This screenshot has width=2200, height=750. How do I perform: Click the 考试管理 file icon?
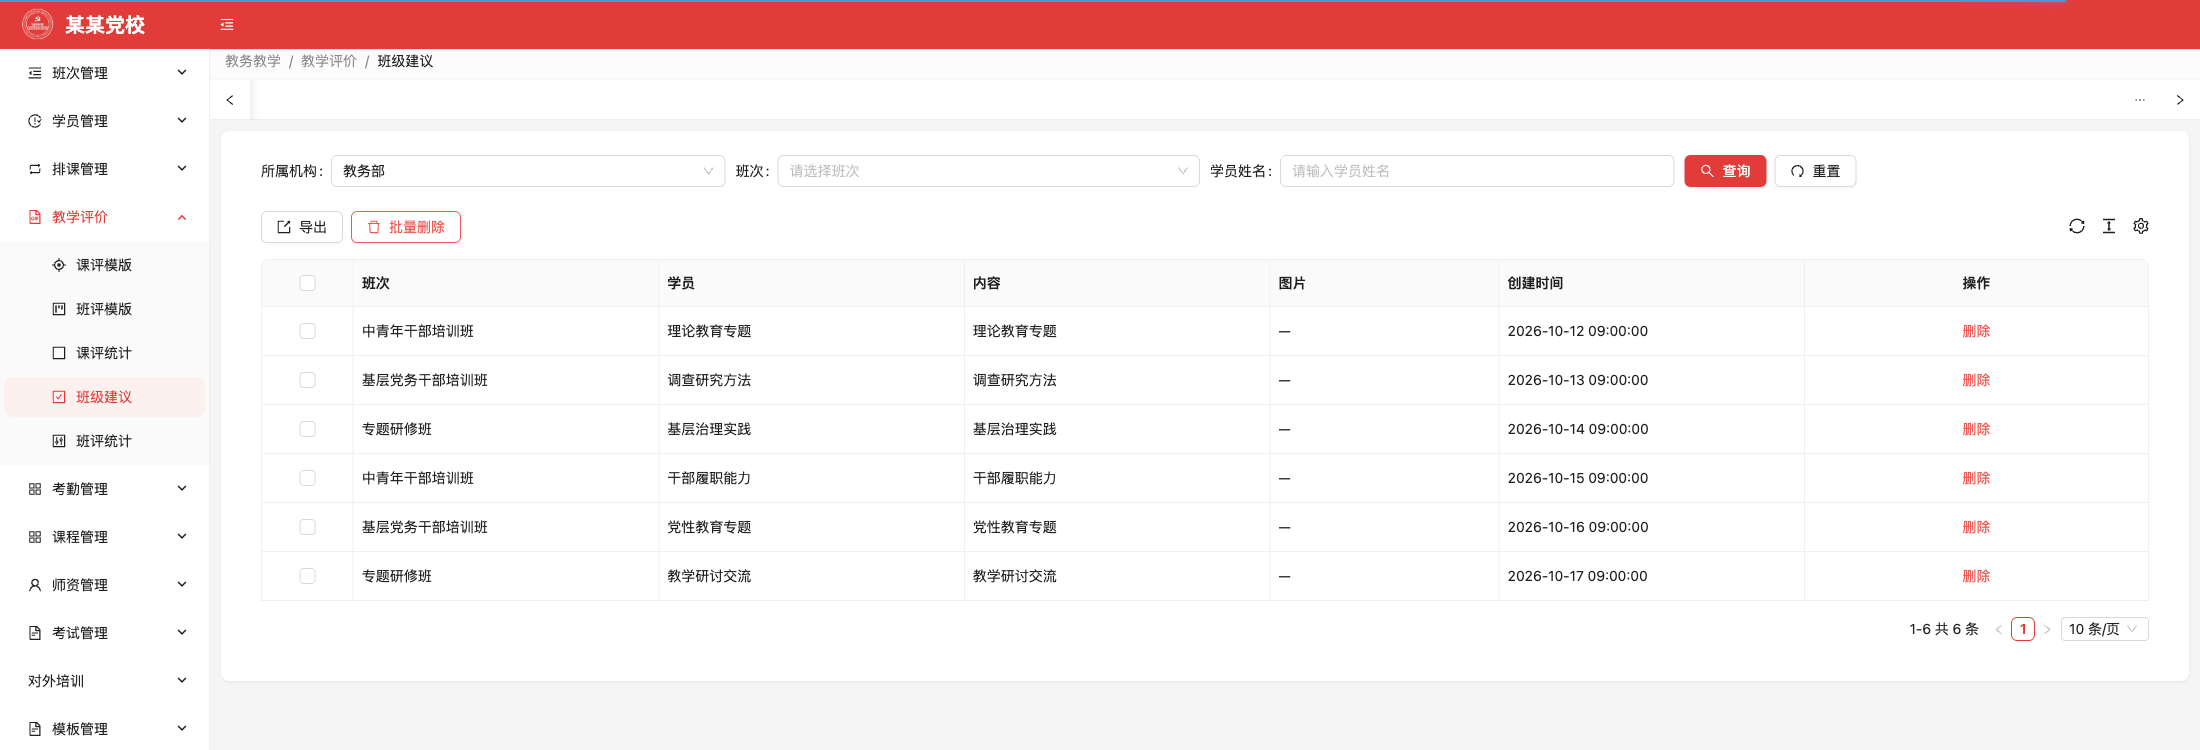tap(35, 633)
